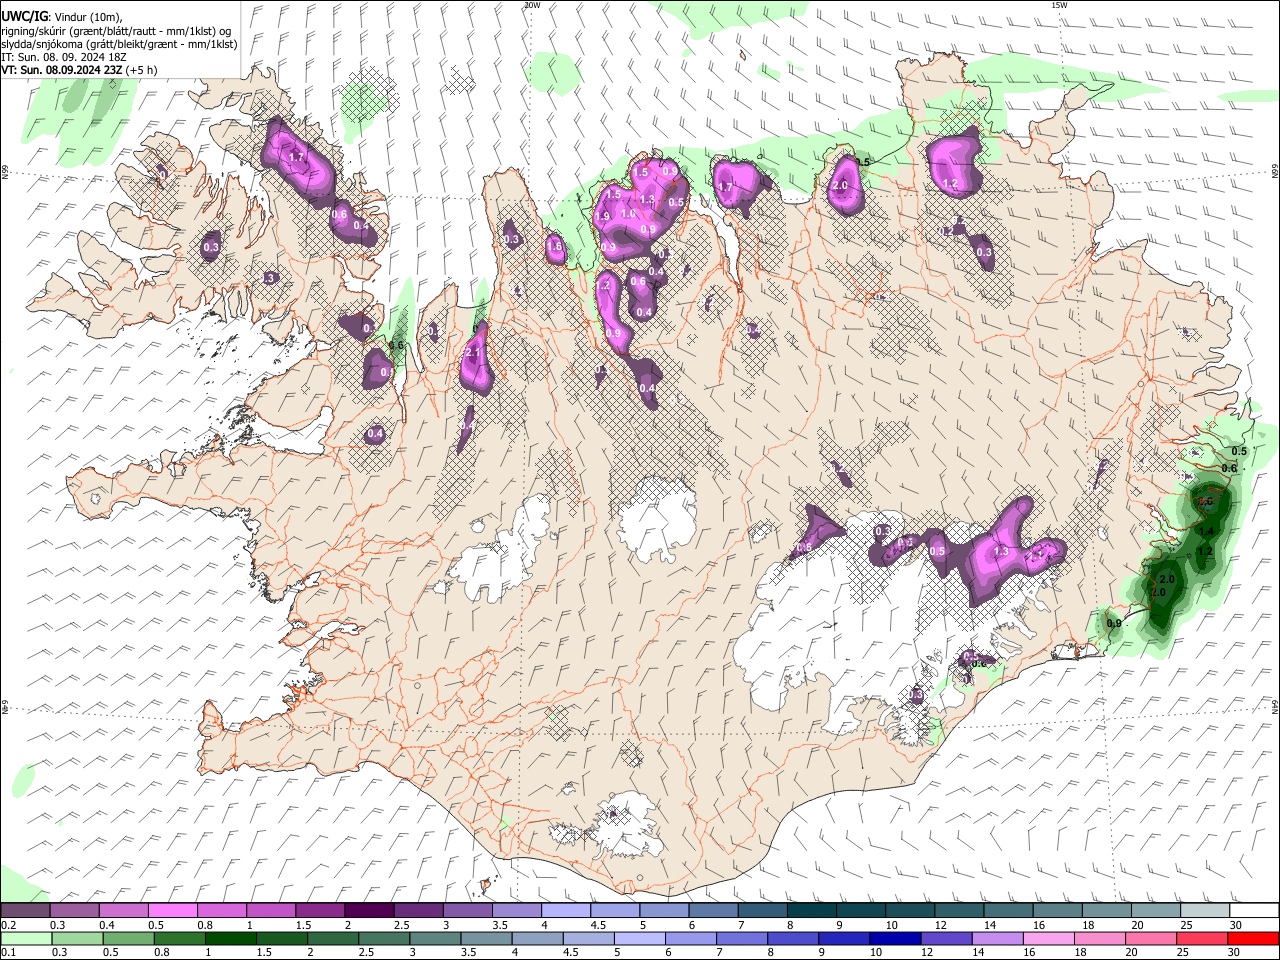The height and width of the screenshot is (960, 1280).
Task: Click the 1.0 snowfall value label
Action: [628, 214]
